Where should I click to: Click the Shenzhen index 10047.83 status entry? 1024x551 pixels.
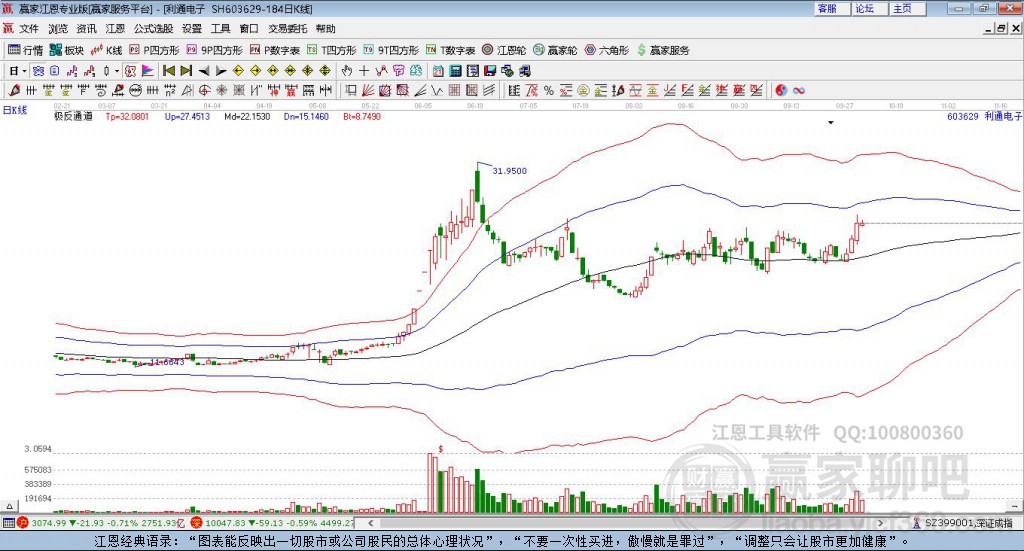pyautogui.click(x=273, y=523)
